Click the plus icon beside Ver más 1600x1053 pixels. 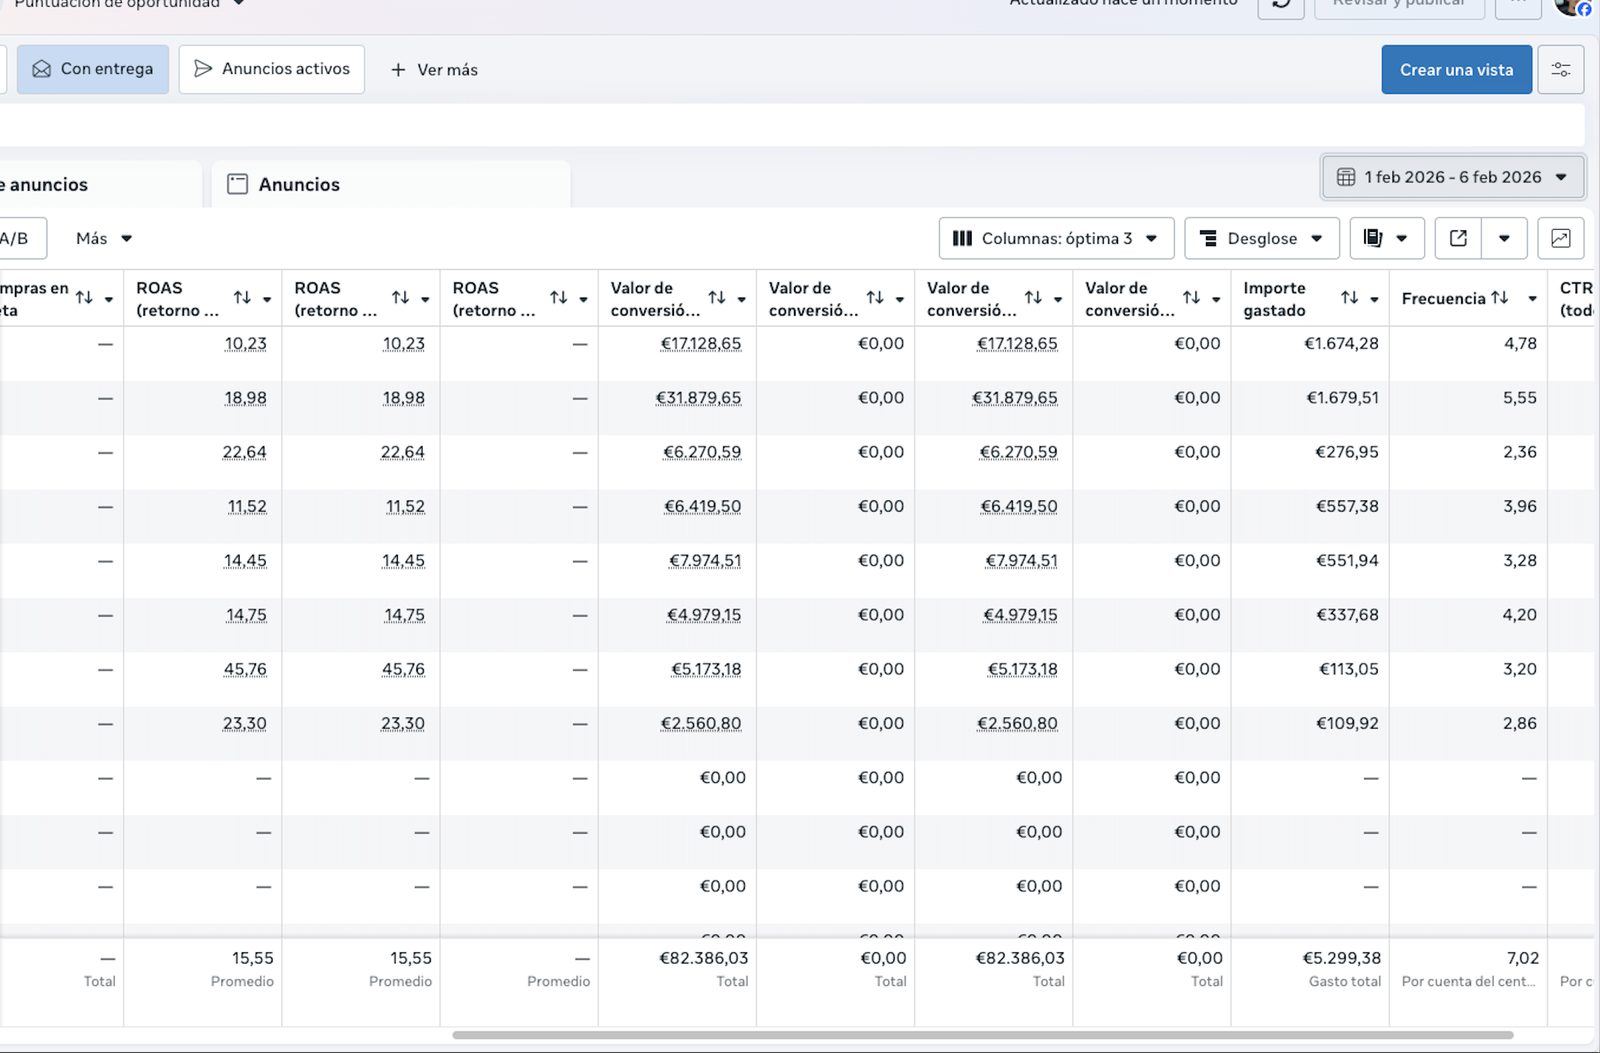click(x=398, y=70)
